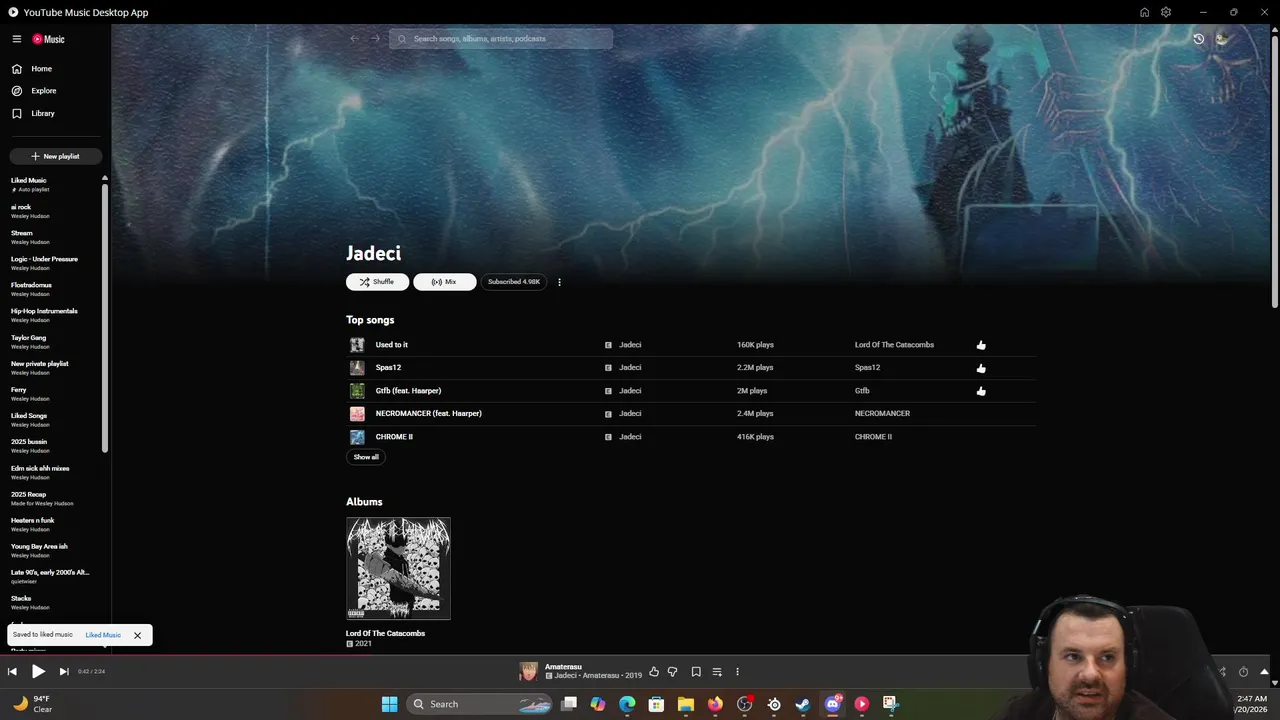The height and width of the screenshot is (720, 1280).
Task: Open Lord Of The Catacombs album link in Used to it row
Action: (x=894, y=345)
